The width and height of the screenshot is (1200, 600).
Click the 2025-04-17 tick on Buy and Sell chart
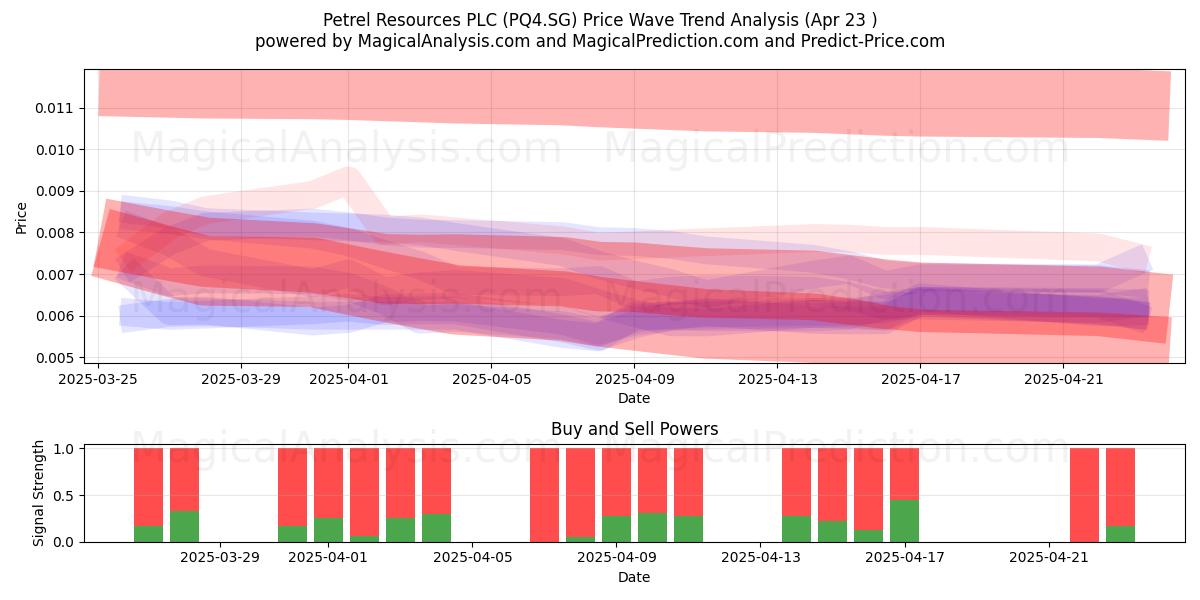coord(904,558)
